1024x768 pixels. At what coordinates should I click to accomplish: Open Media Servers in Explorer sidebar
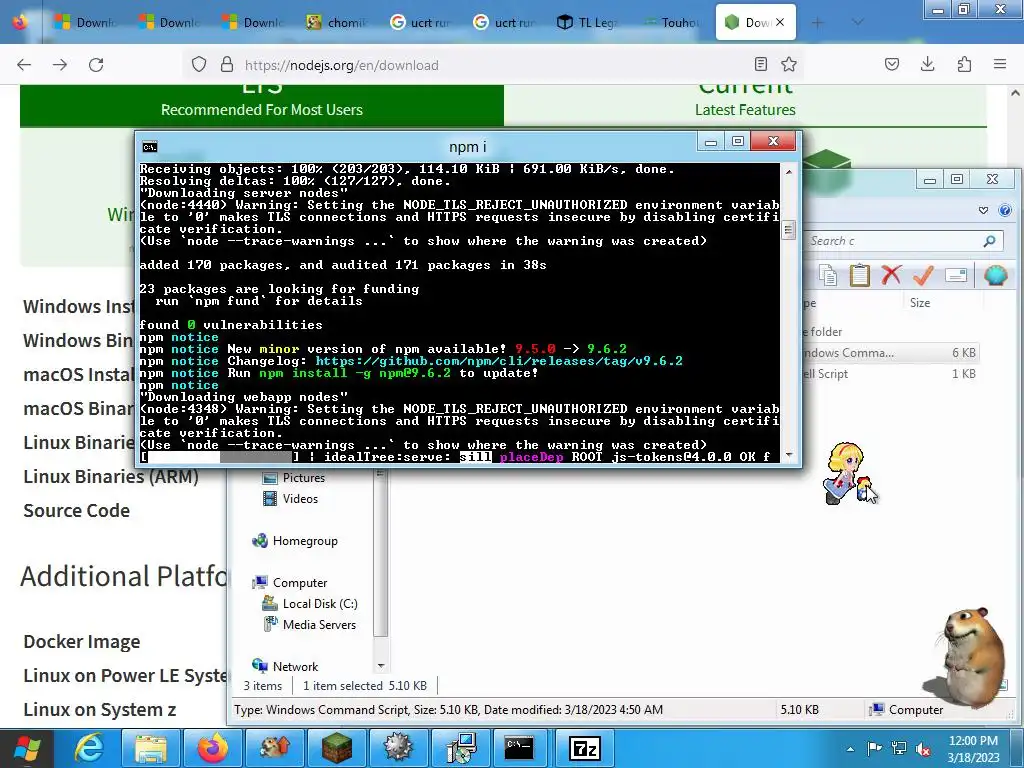310,624
